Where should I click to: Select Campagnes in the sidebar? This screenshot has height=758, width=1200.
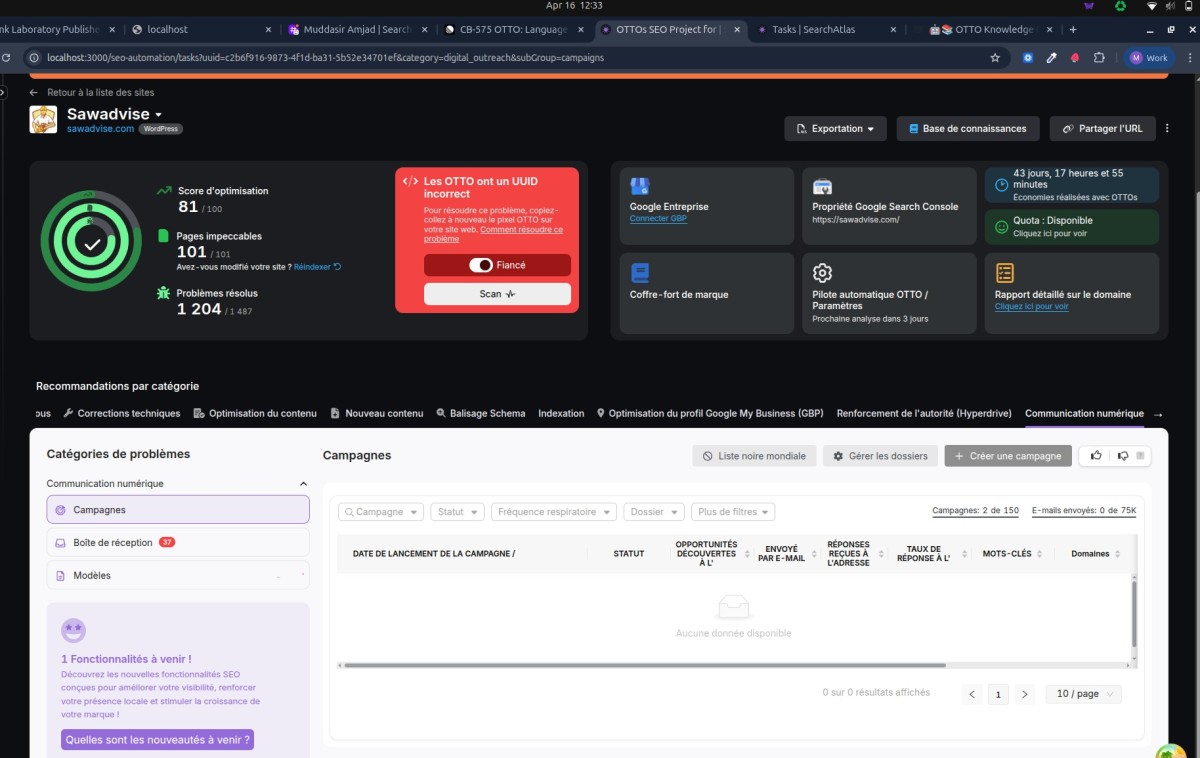click(178, 509)
